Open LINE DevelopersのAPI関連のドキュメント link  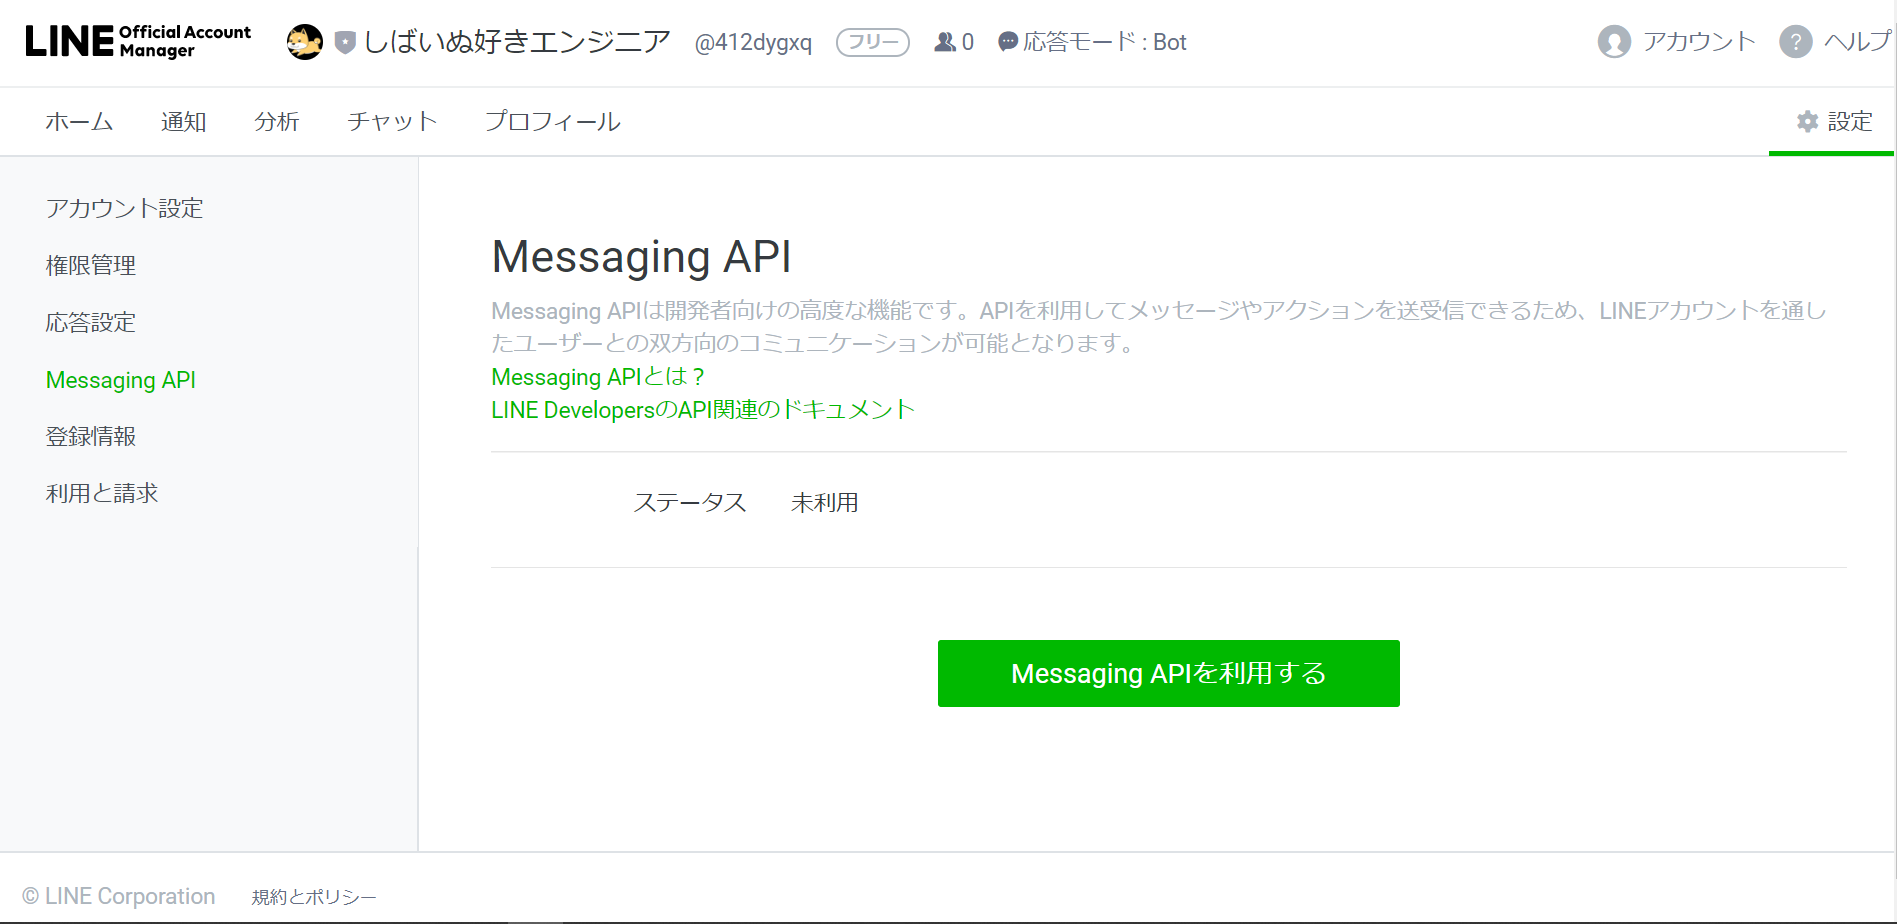[x=703, y=410]
